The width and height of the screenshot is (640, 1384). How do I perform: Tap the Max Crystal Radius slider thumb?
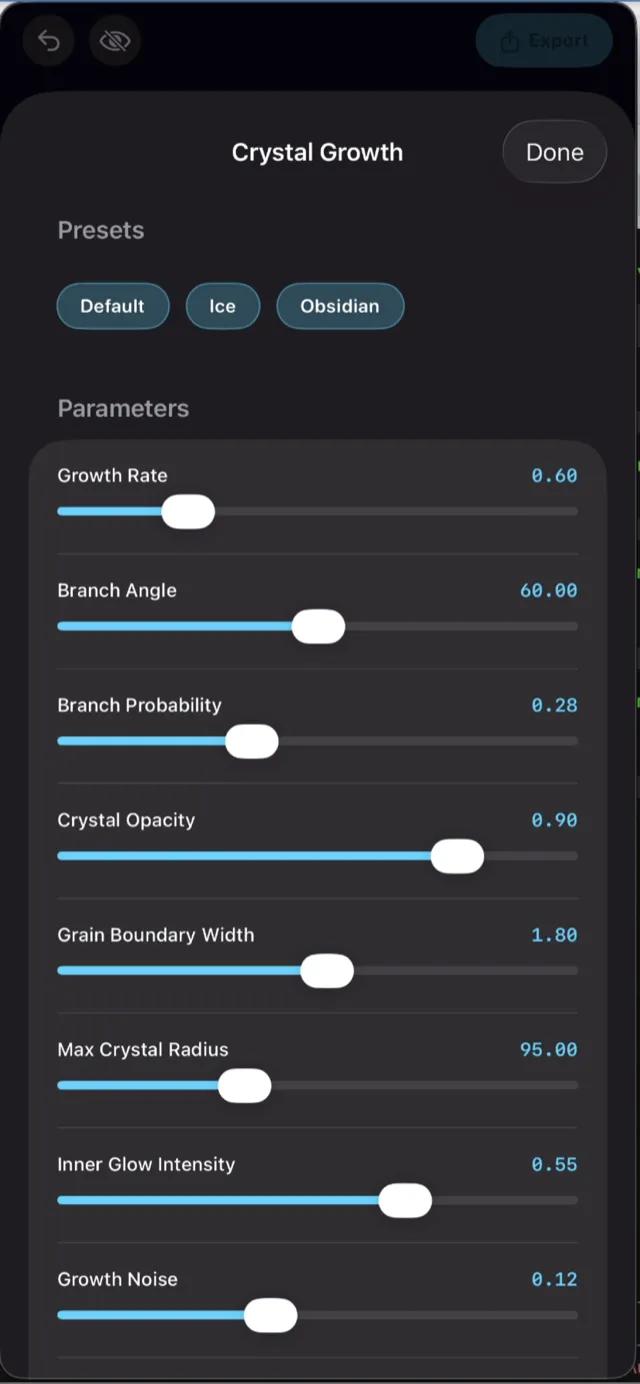245,1085
